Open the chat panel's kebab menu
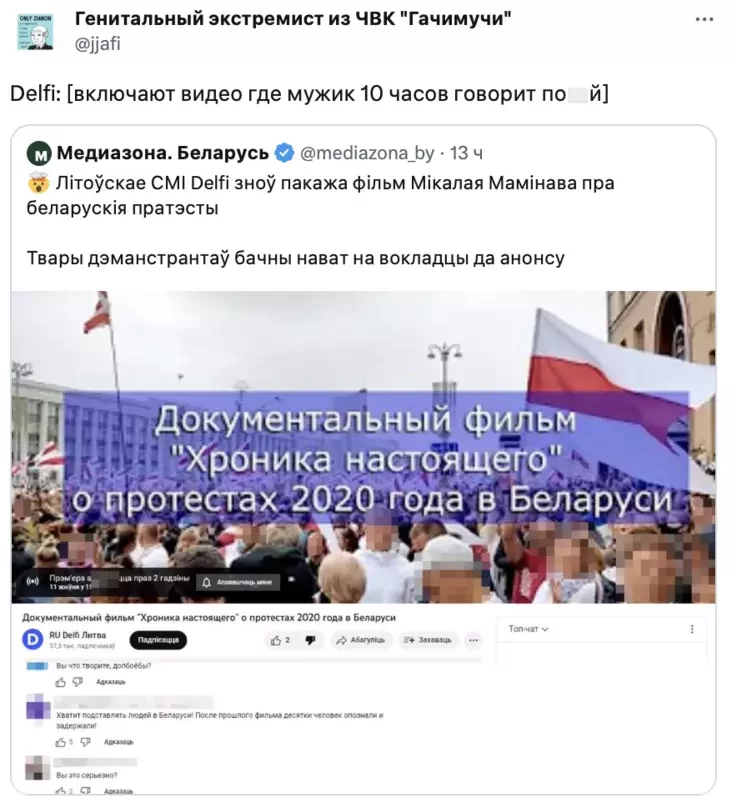 point(692,629)
